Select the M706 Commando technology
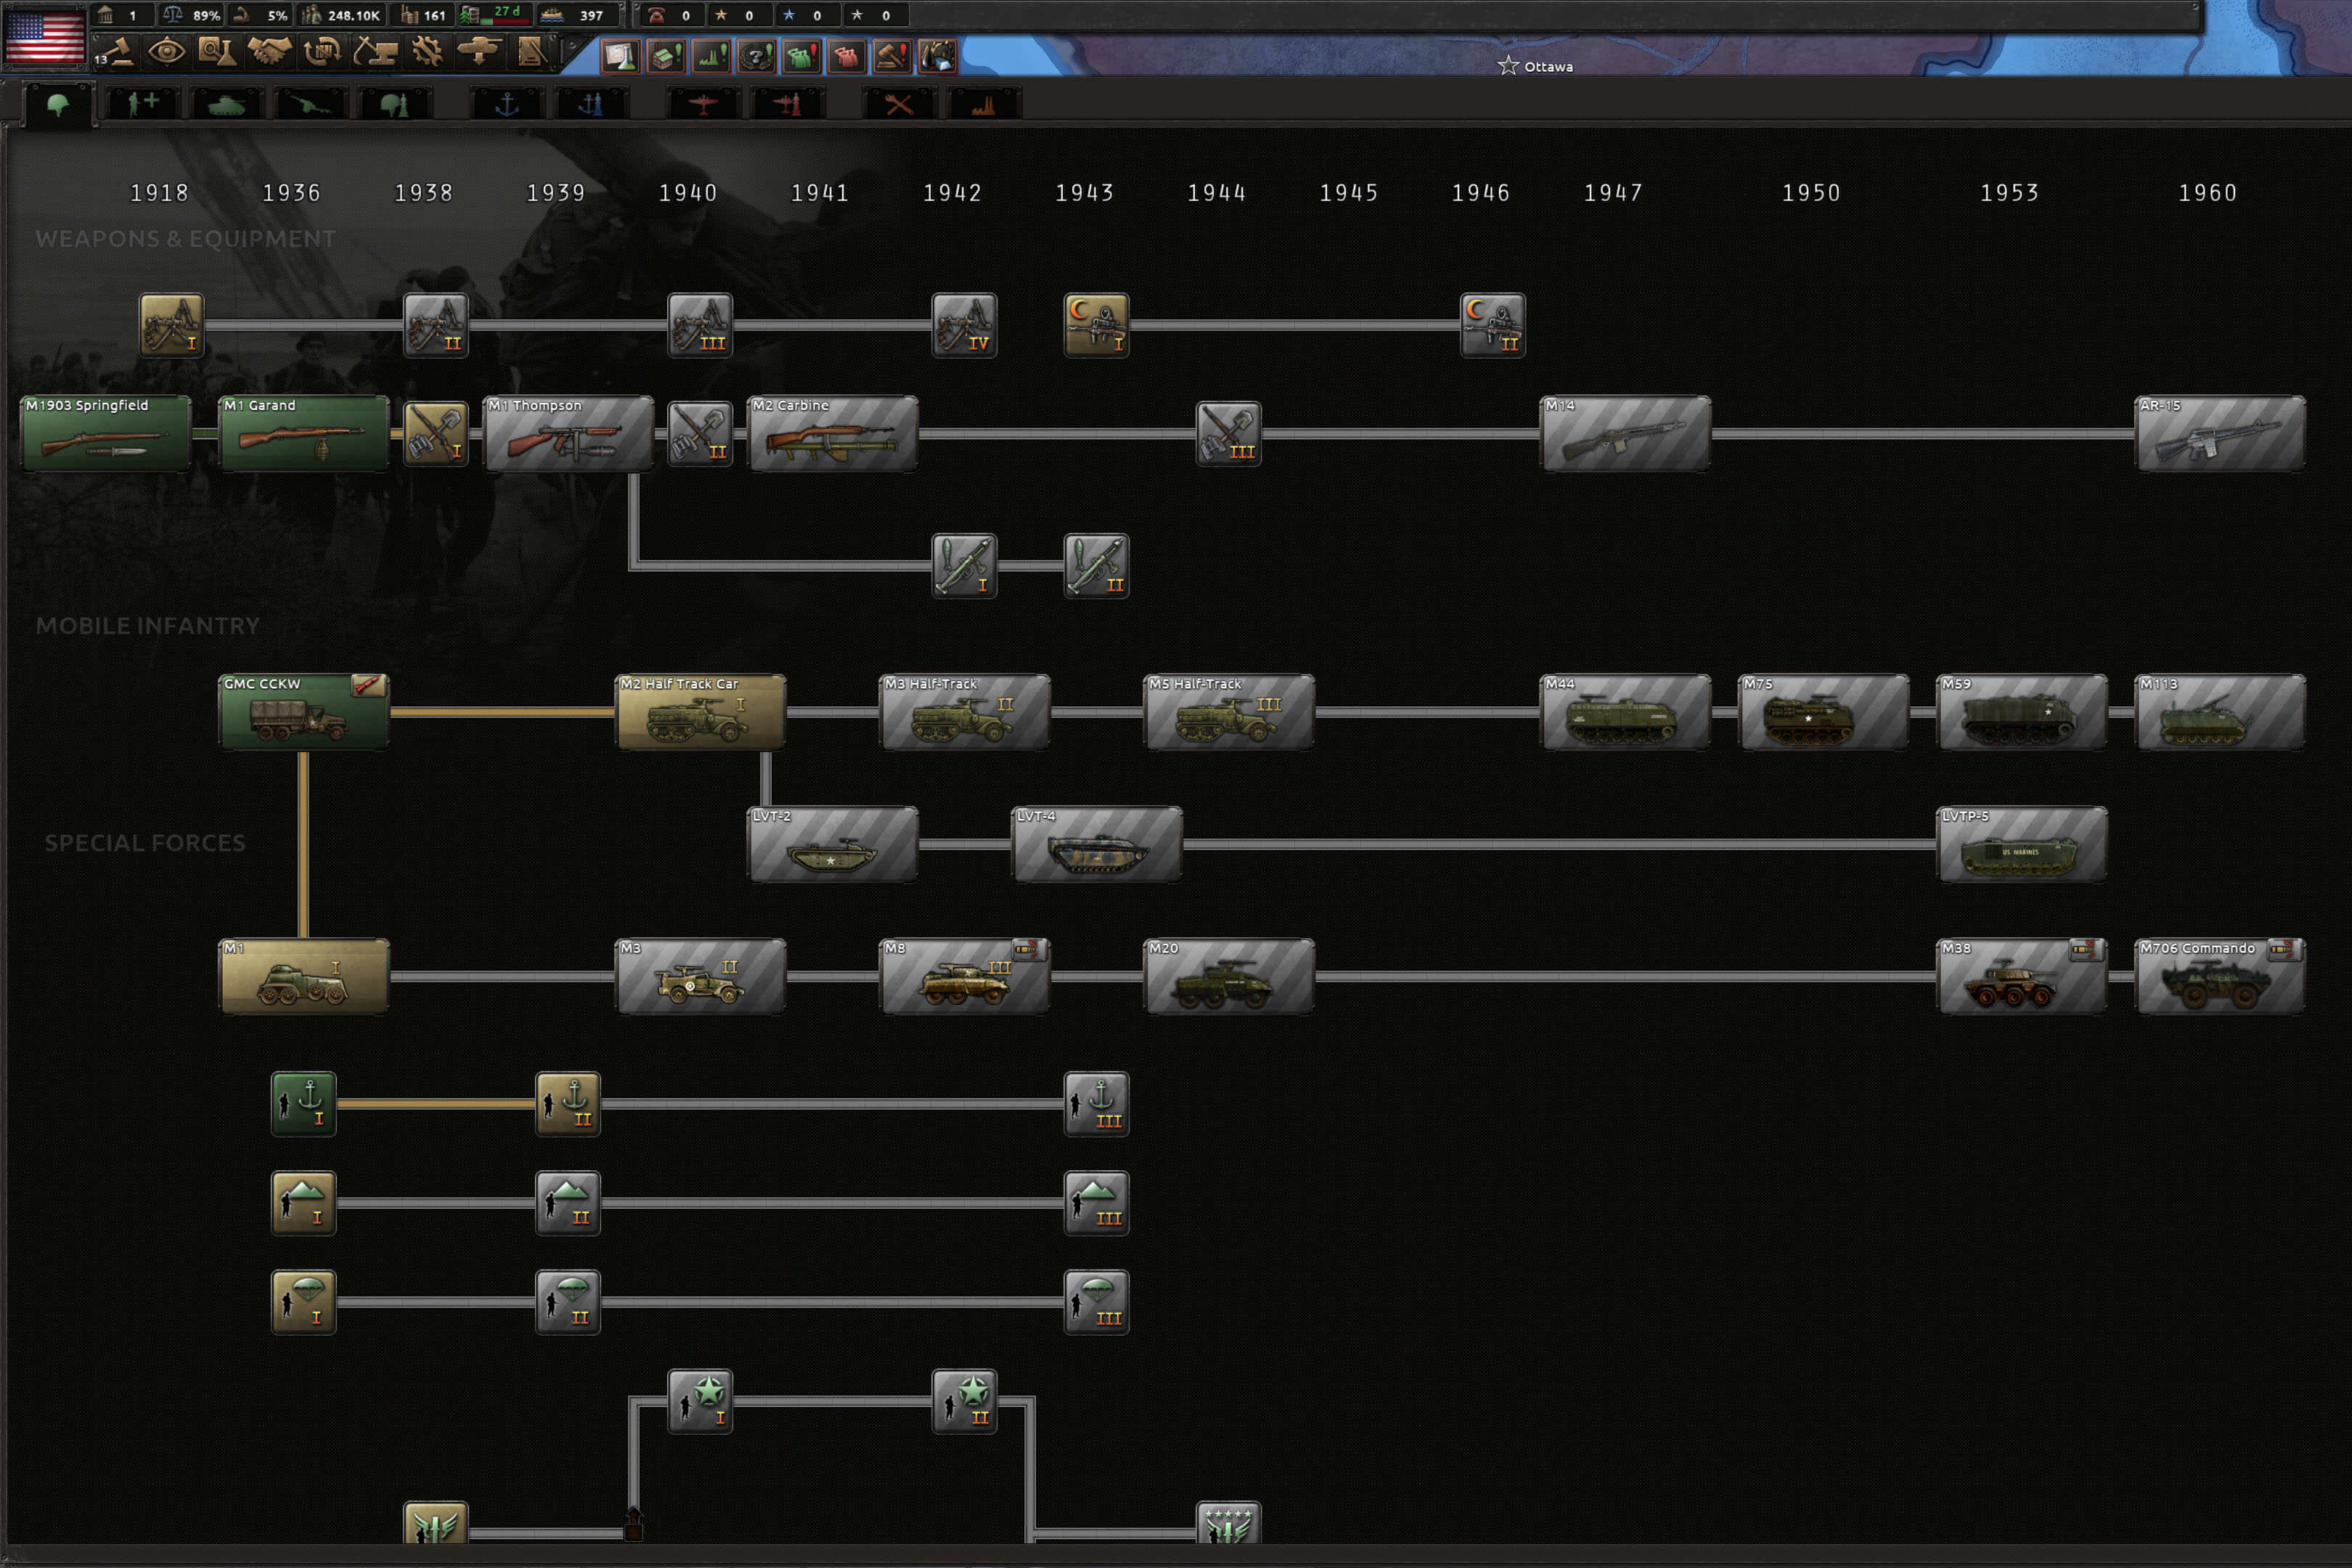The width and height of the screenshot is (2352, 1568). point(2220,976)
